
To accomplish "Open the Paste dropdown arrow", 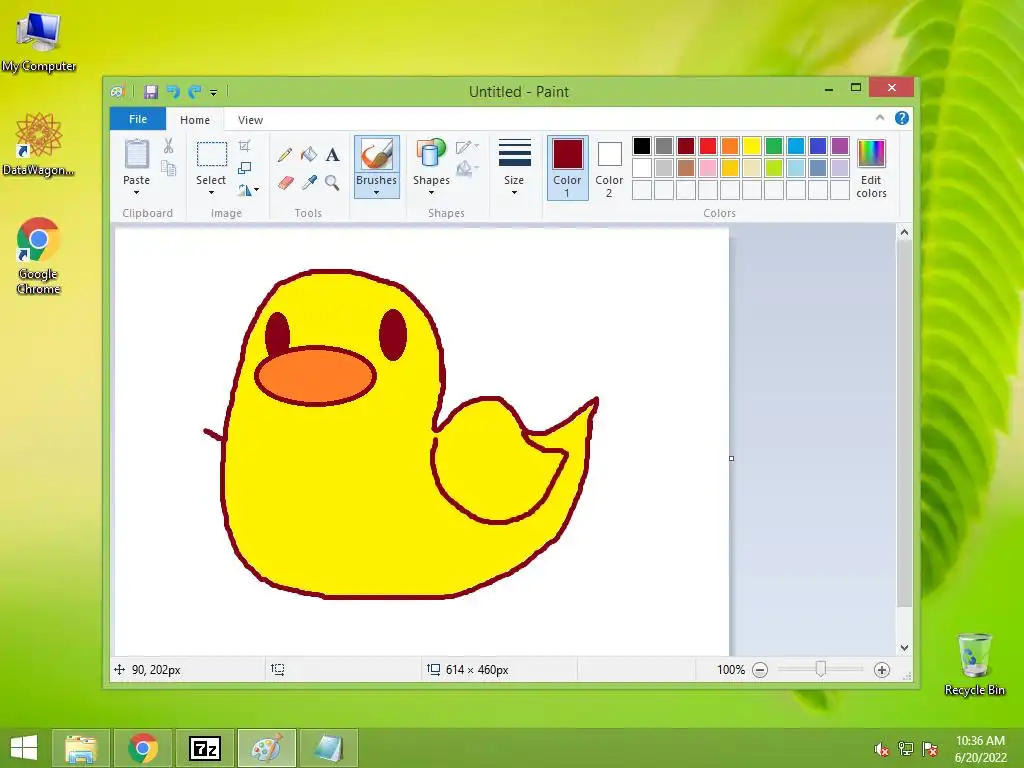I will click(136, 193).
